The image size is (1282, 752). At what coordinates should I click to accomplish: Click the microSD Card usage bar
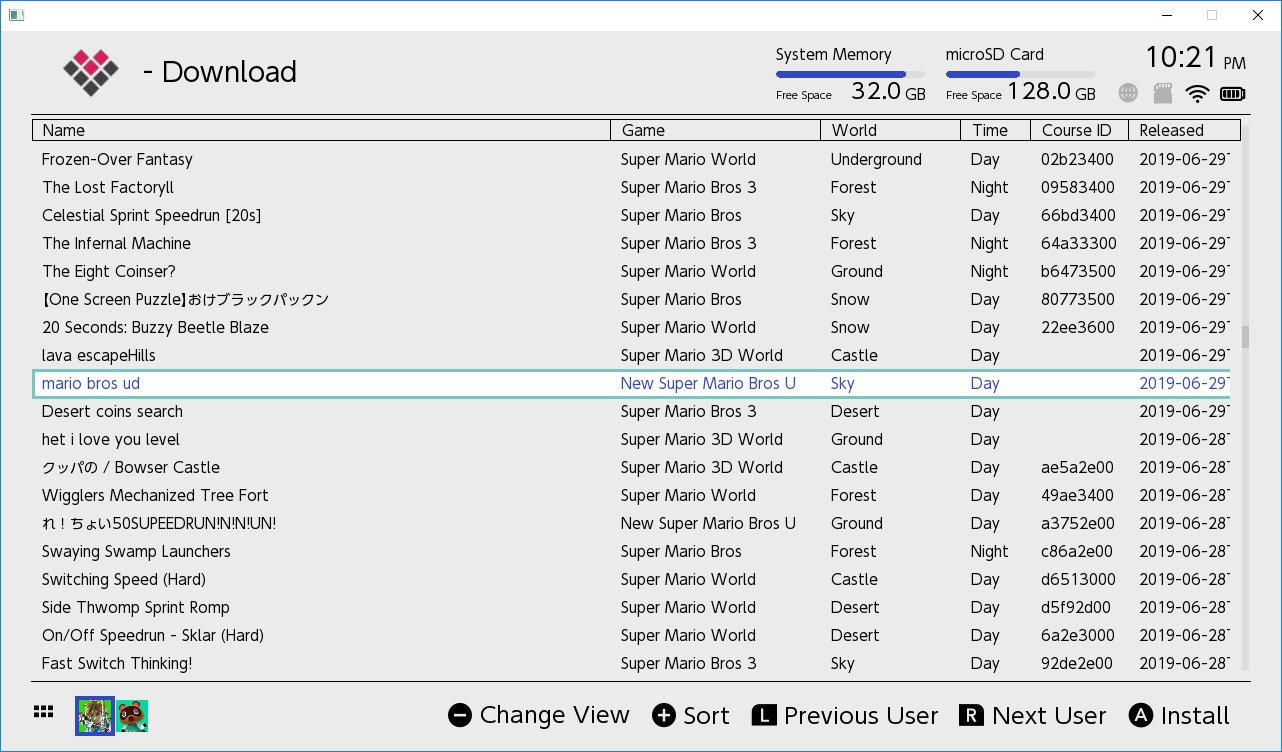pos(1020,74)
